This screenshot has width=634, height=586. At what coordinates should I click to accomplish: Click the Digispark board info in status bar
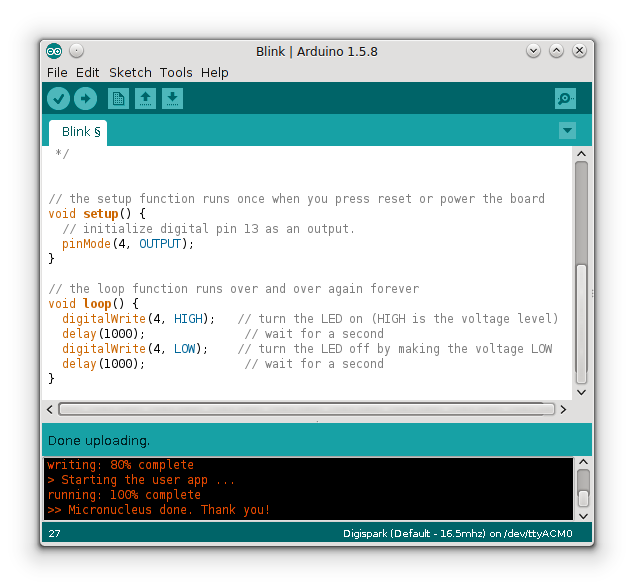(x=458, y=533)
